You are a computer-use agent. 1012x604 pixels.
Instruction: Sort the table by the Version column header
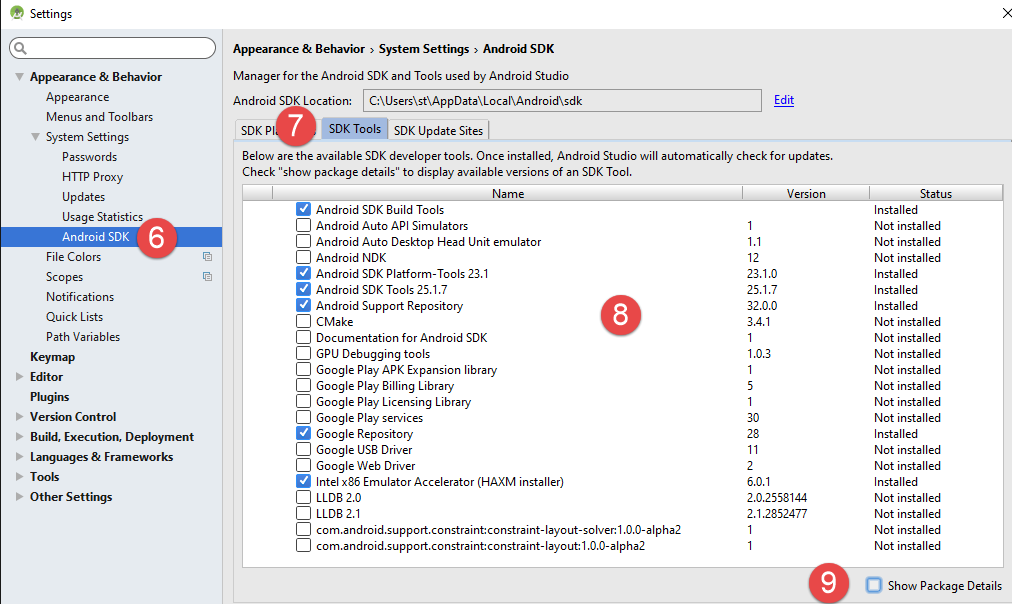coord(805,193)
